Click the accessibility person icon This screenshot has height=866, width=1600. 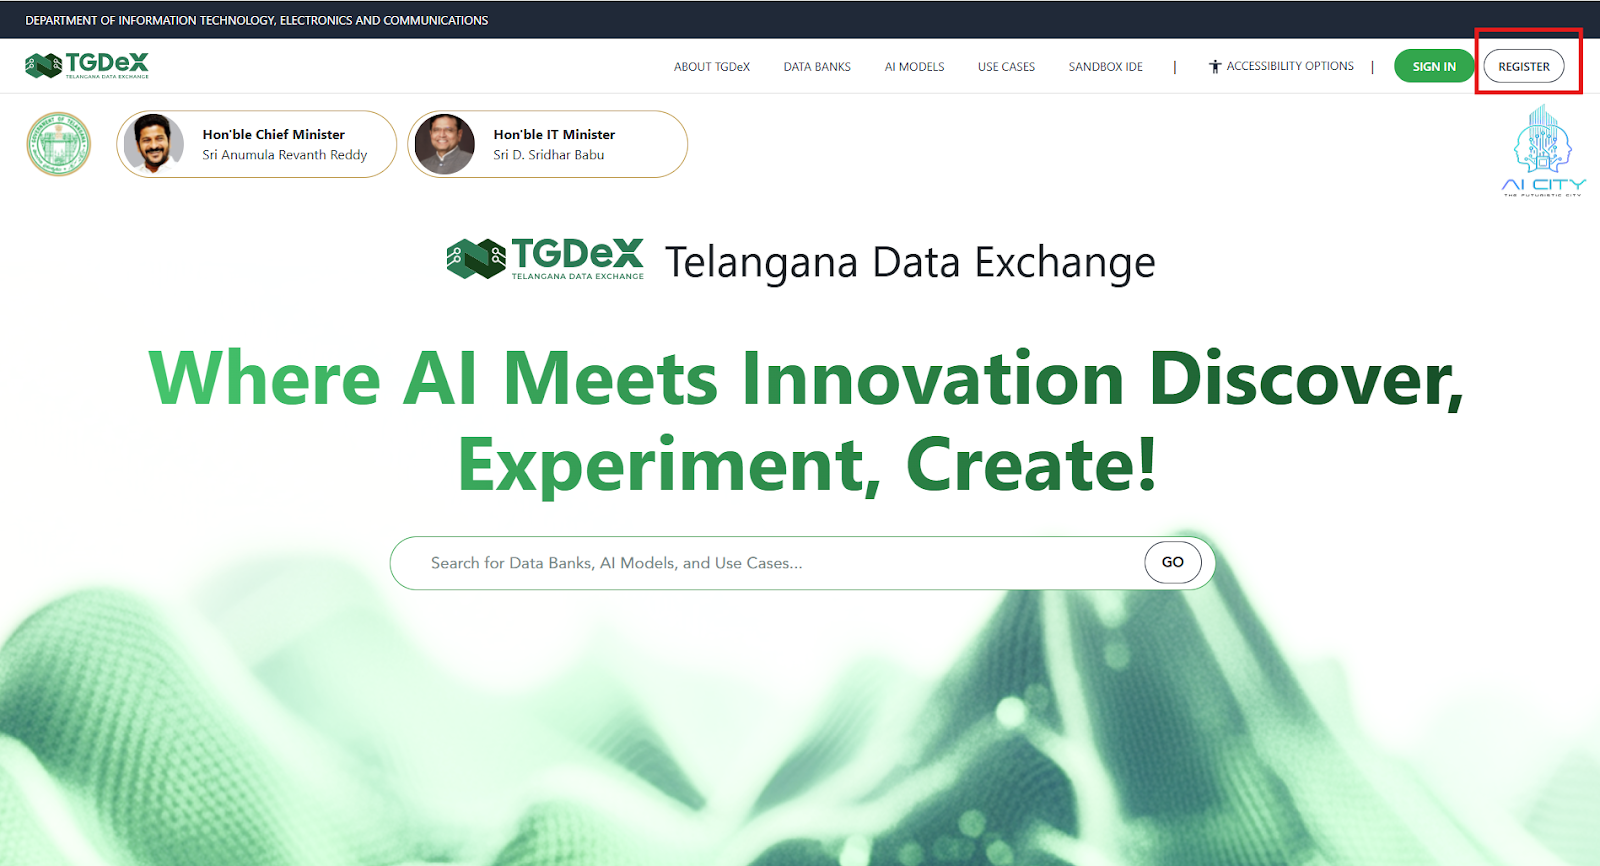coord(1215,67)
